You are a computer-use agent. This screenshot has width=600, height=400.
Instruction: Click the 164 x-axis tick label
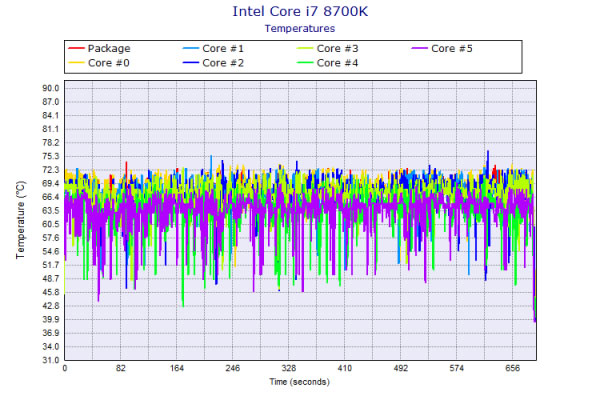tap(177, 368)
